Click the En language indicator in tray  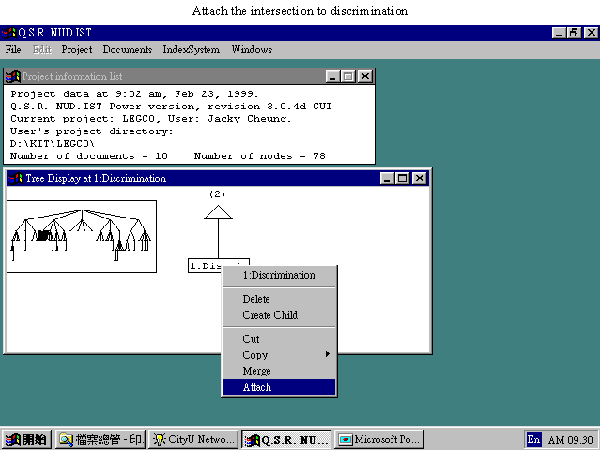pyautogui.click(x=534, y=439)
